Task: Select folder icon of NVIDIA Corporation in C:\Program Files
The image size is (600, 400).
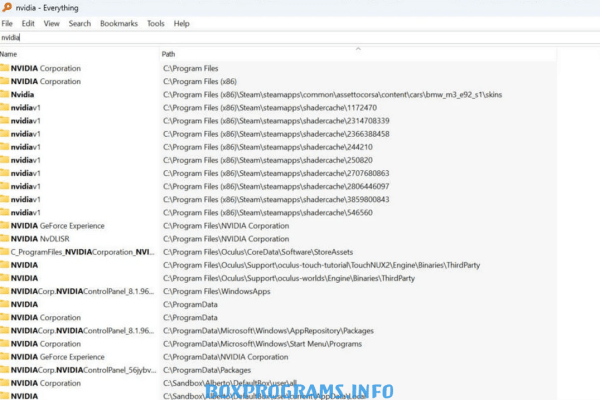Action: [x=5, y=68]
